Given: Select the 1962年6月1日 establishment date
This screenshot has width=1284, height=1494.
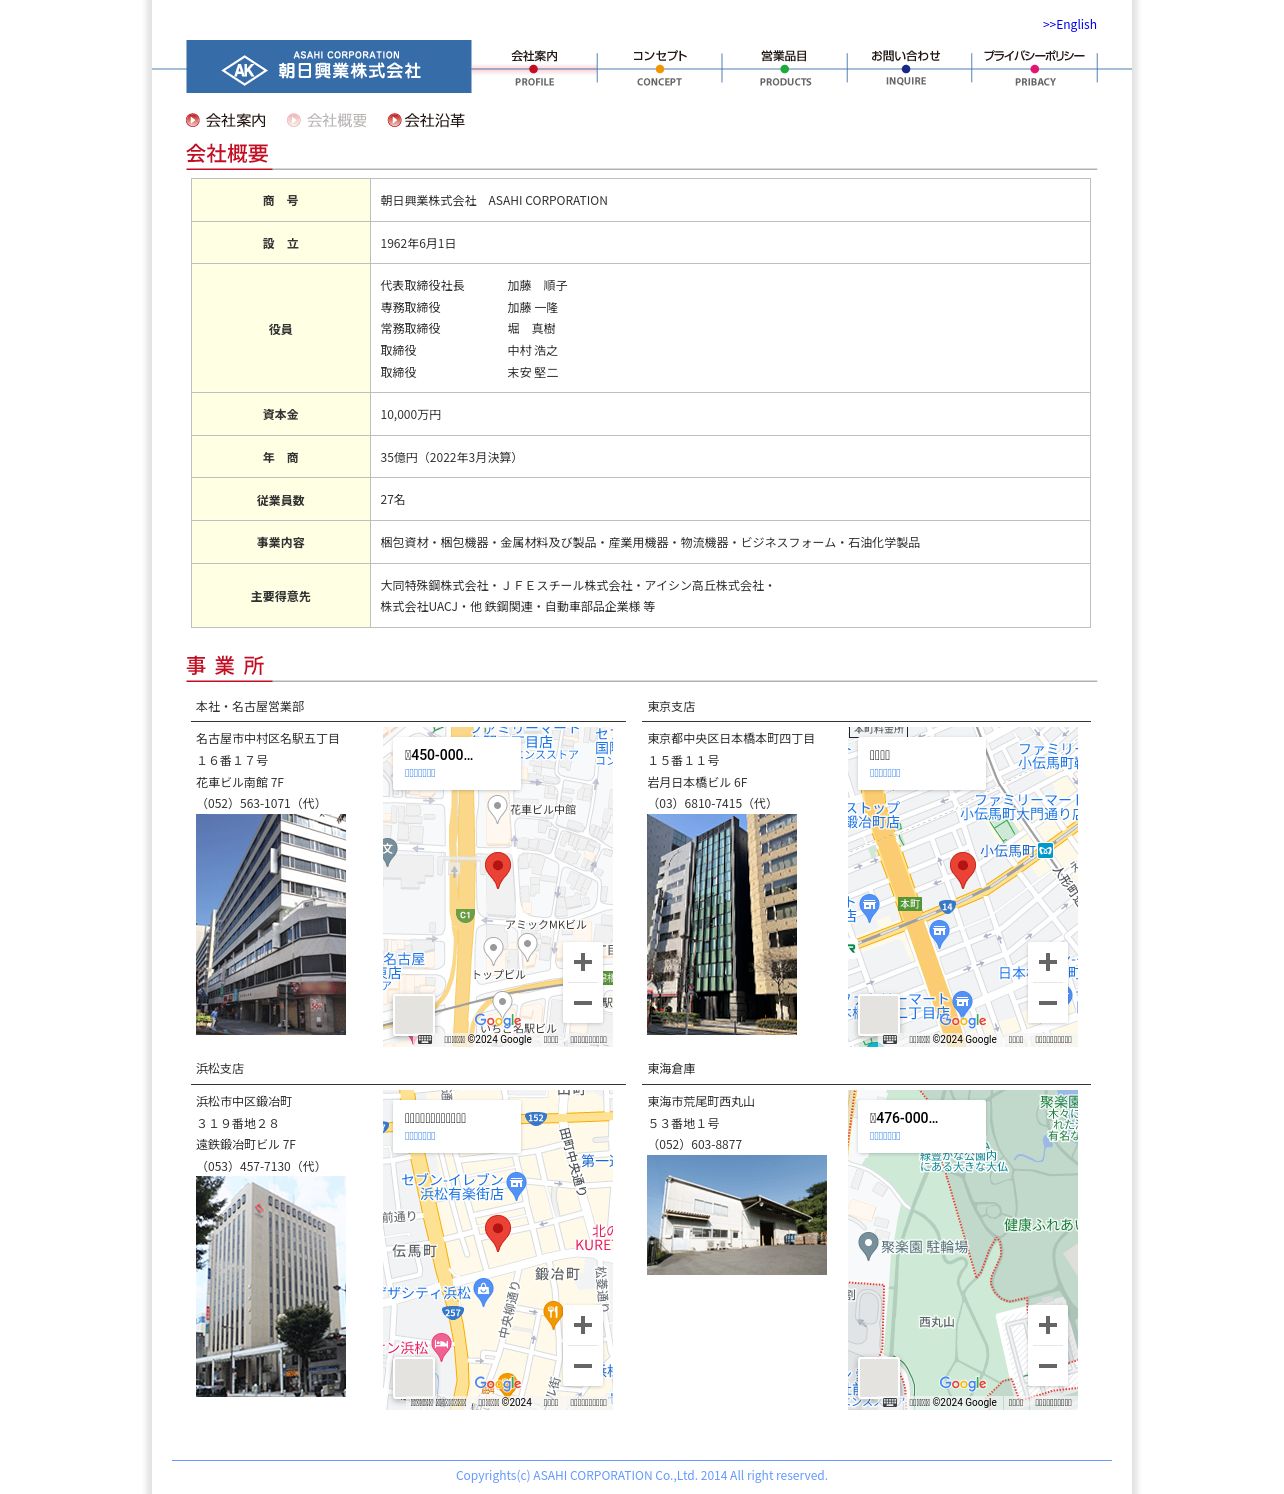Looking at the screenshot, I should (x=418, y=244).
